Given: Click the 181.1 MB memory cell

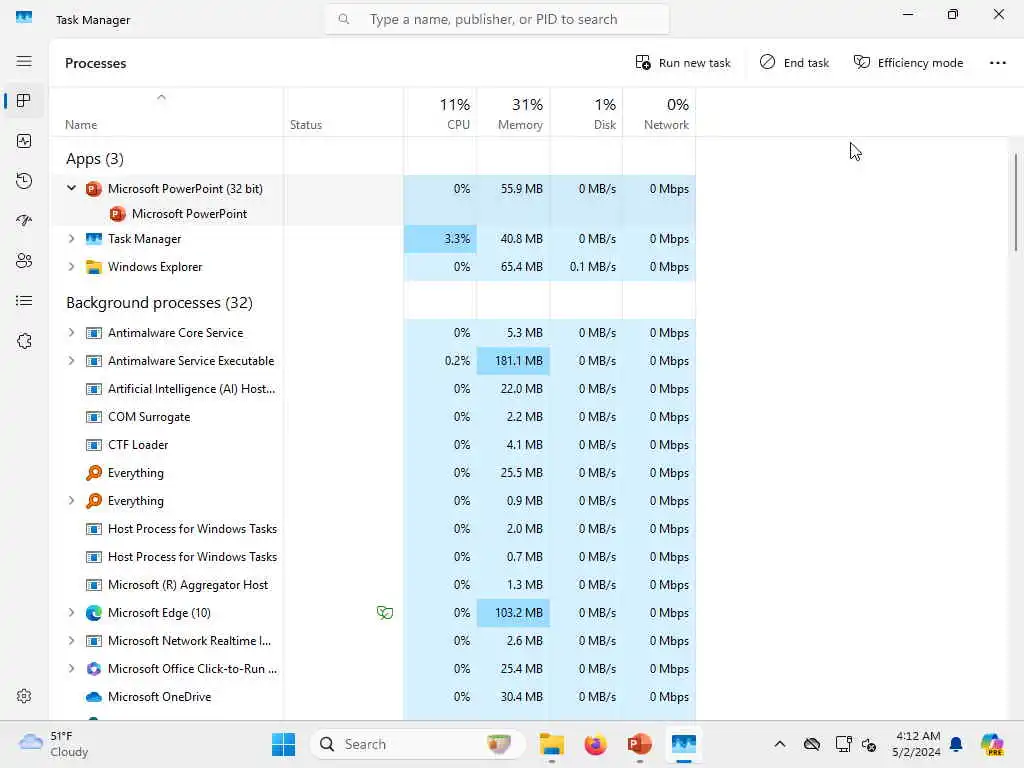Looking at the screenshot, I should [x=513, y=360].
